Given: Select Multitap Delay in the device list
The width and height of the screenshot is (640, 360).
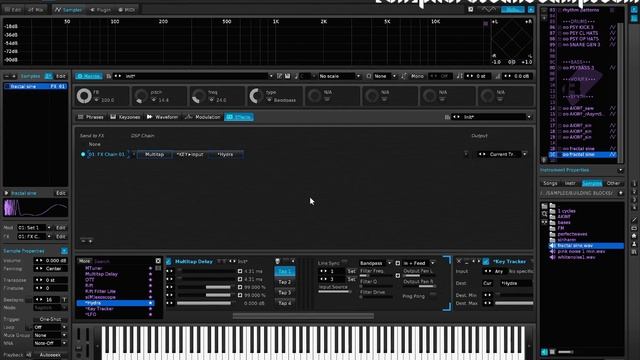Looking at the screenshot, I should pyautogui.click(x=101, y=274).
